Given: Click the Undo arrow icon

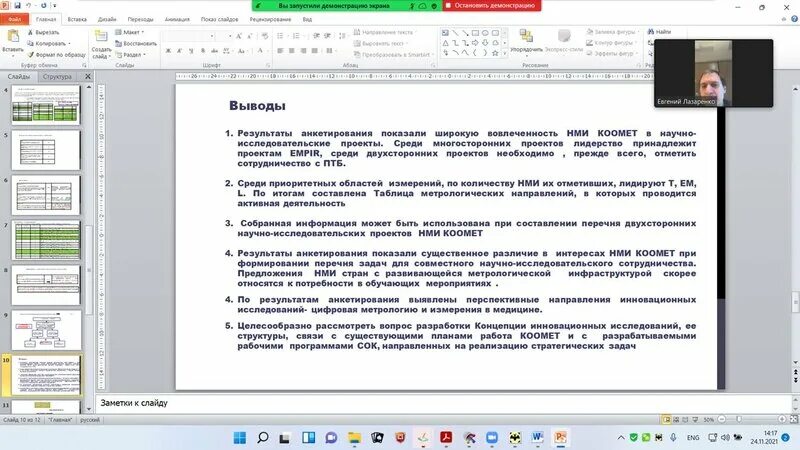Looking at the screenshot, I should tap(29, 6).
